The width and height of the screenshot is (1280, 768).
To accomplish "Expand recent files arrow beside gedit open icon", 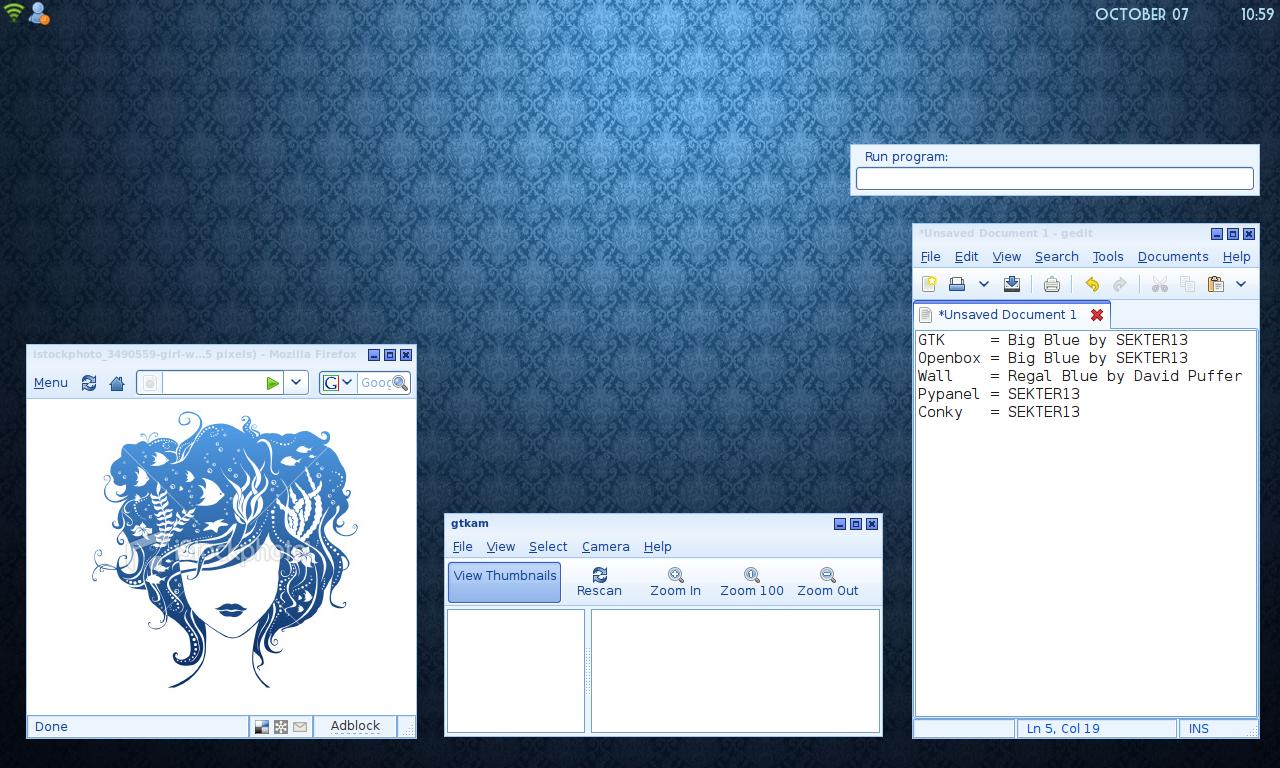I will pos(983,284).
